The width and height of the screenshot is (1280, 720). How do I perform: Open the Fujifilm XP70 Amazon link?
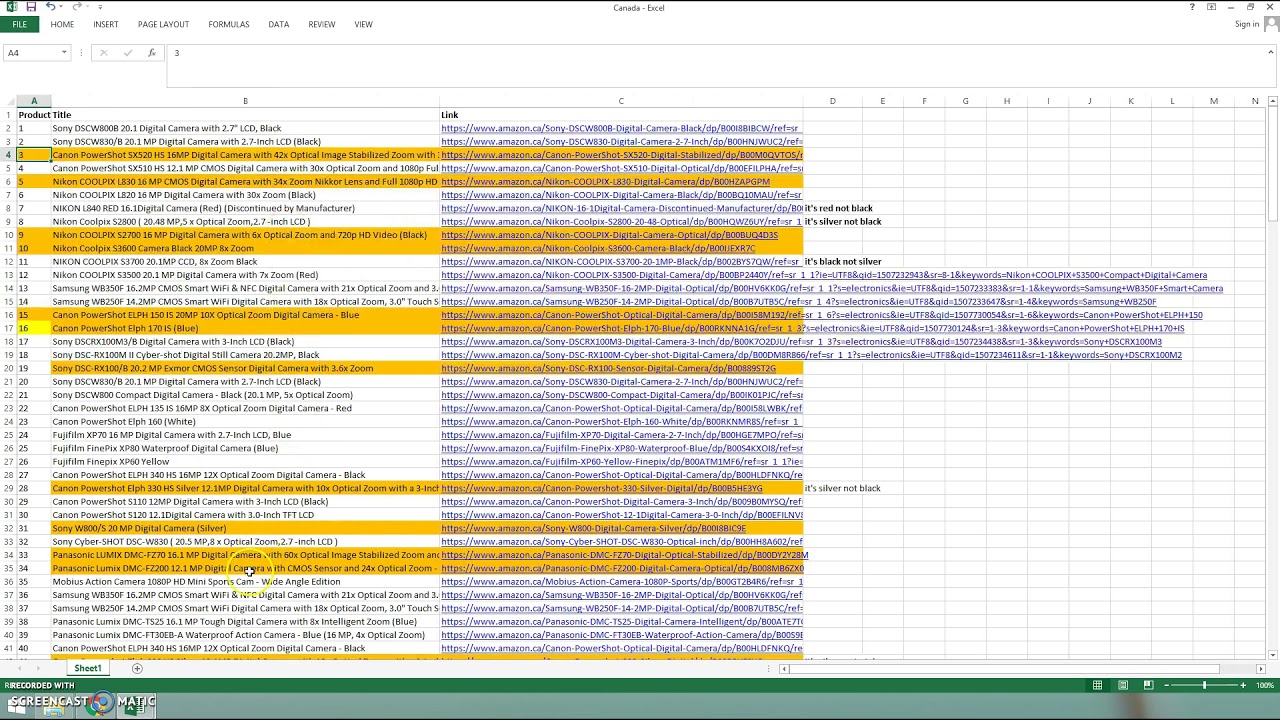pos(621,435)
